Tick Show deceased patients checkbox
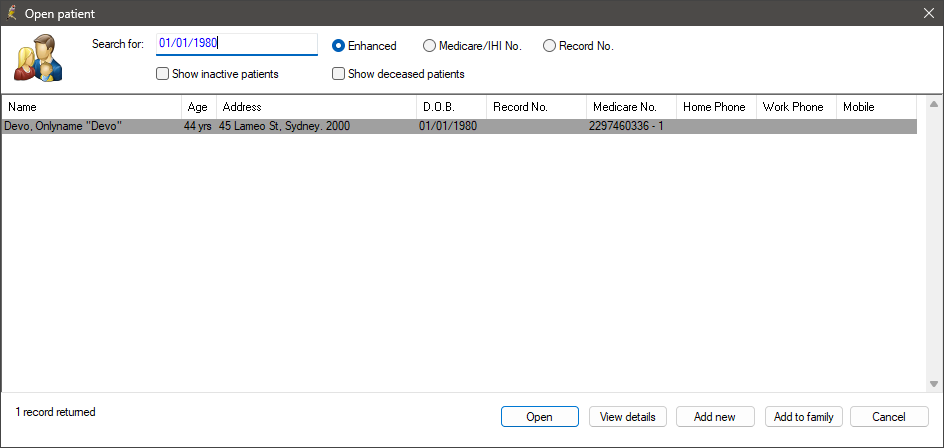The width and height of the screenshot is (944, 448). pos(399,74)
